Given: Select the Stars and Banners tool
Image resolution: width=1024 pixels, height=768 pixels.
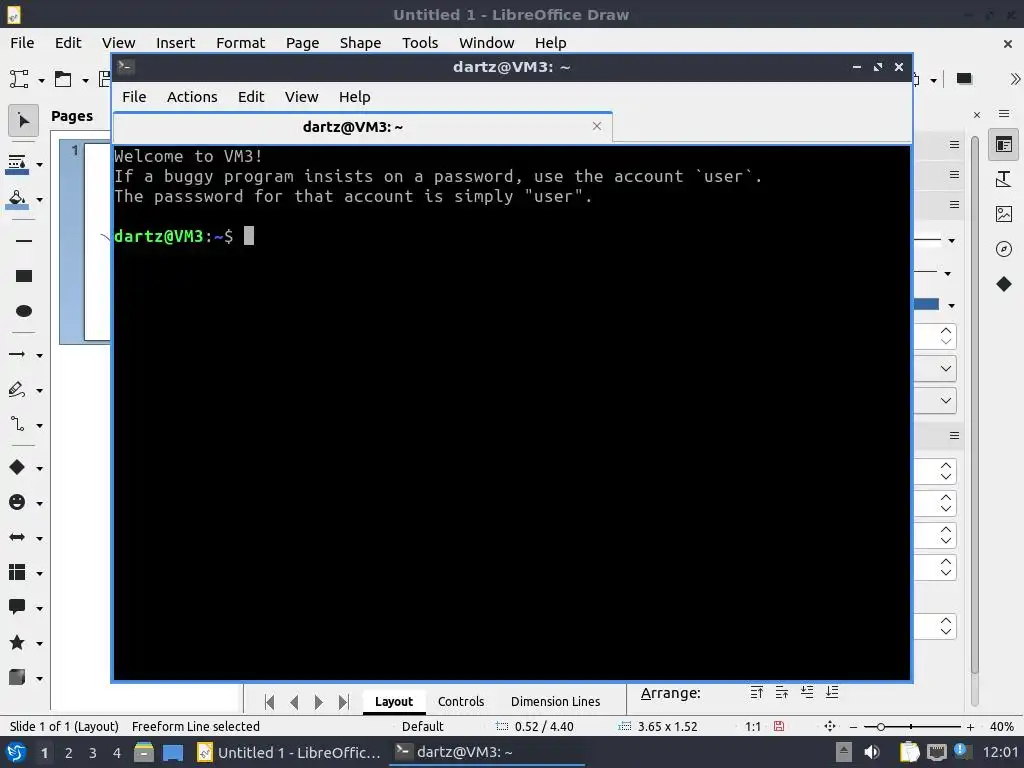Looking at the screenshot, I should 17,643.
